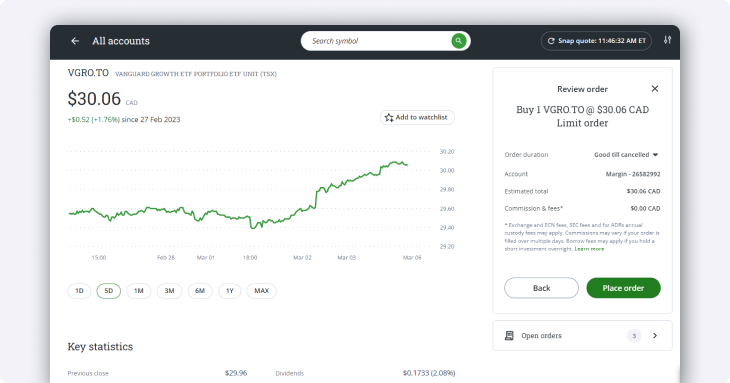Click the refresh icon in Snap quote
Viewport: 730px width, 383px height.
coord(551,41)
